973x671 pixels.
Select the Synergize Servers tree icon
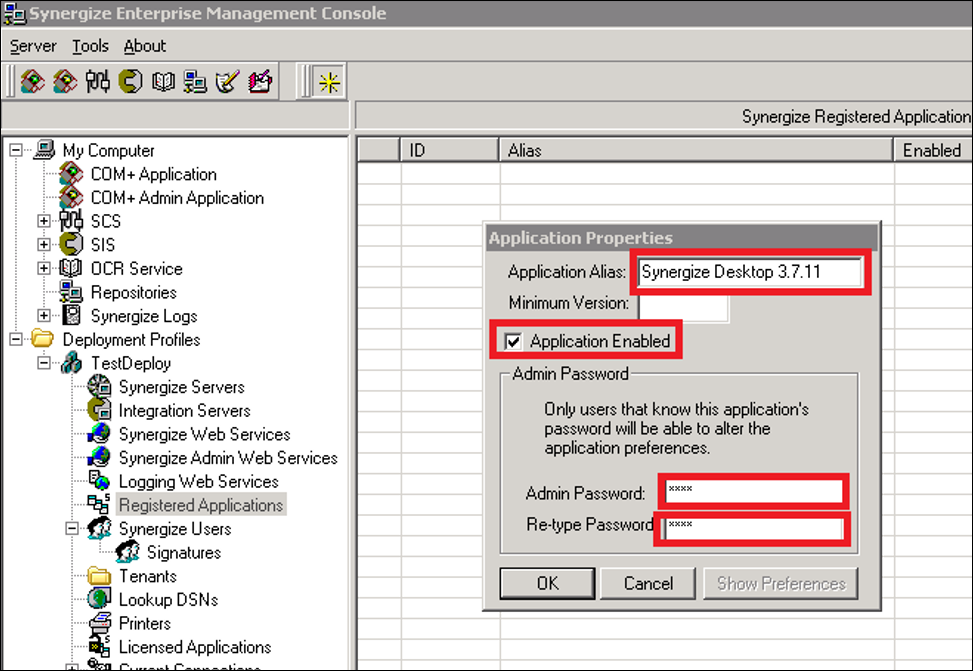100,387
